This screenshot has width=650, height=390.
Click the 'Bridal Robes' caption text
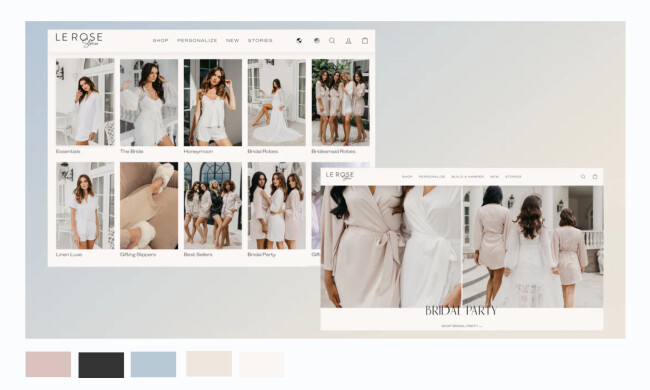(263, 151)
